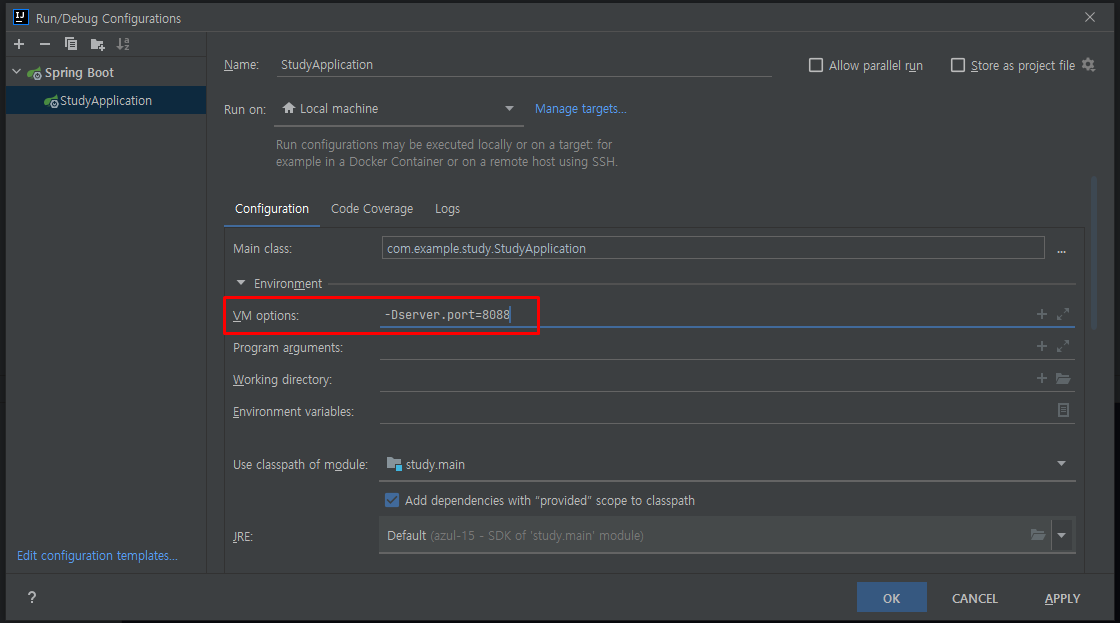Enable Store as project file
The width and height of the screenshot is (1120, 623).
958,65
